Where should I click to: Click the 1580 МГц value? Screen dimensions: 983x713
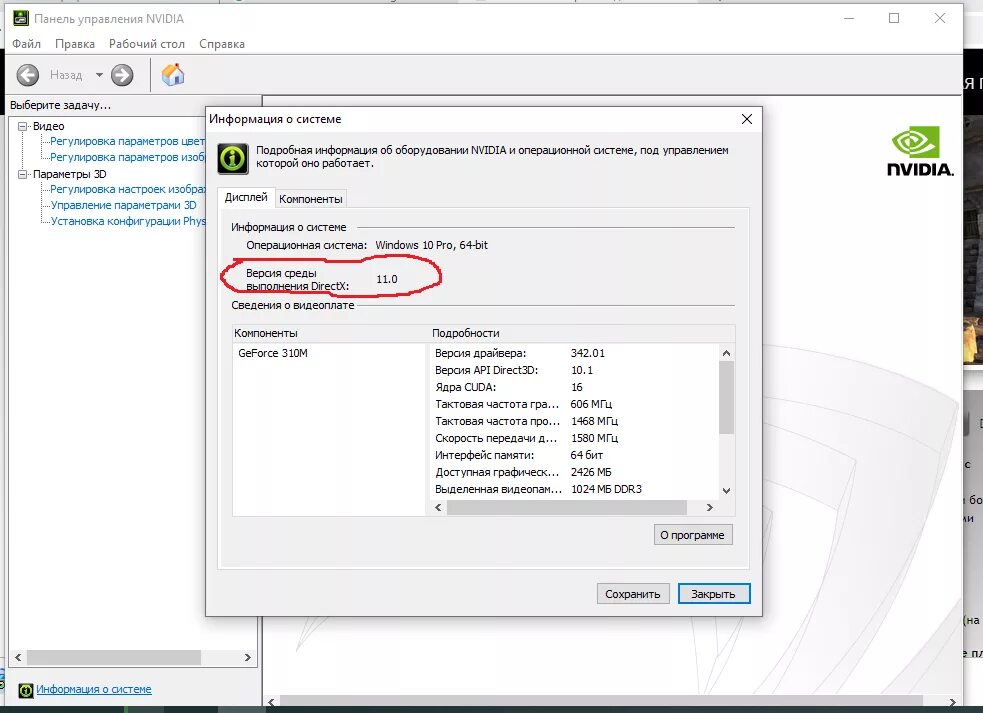coord(594,438)
